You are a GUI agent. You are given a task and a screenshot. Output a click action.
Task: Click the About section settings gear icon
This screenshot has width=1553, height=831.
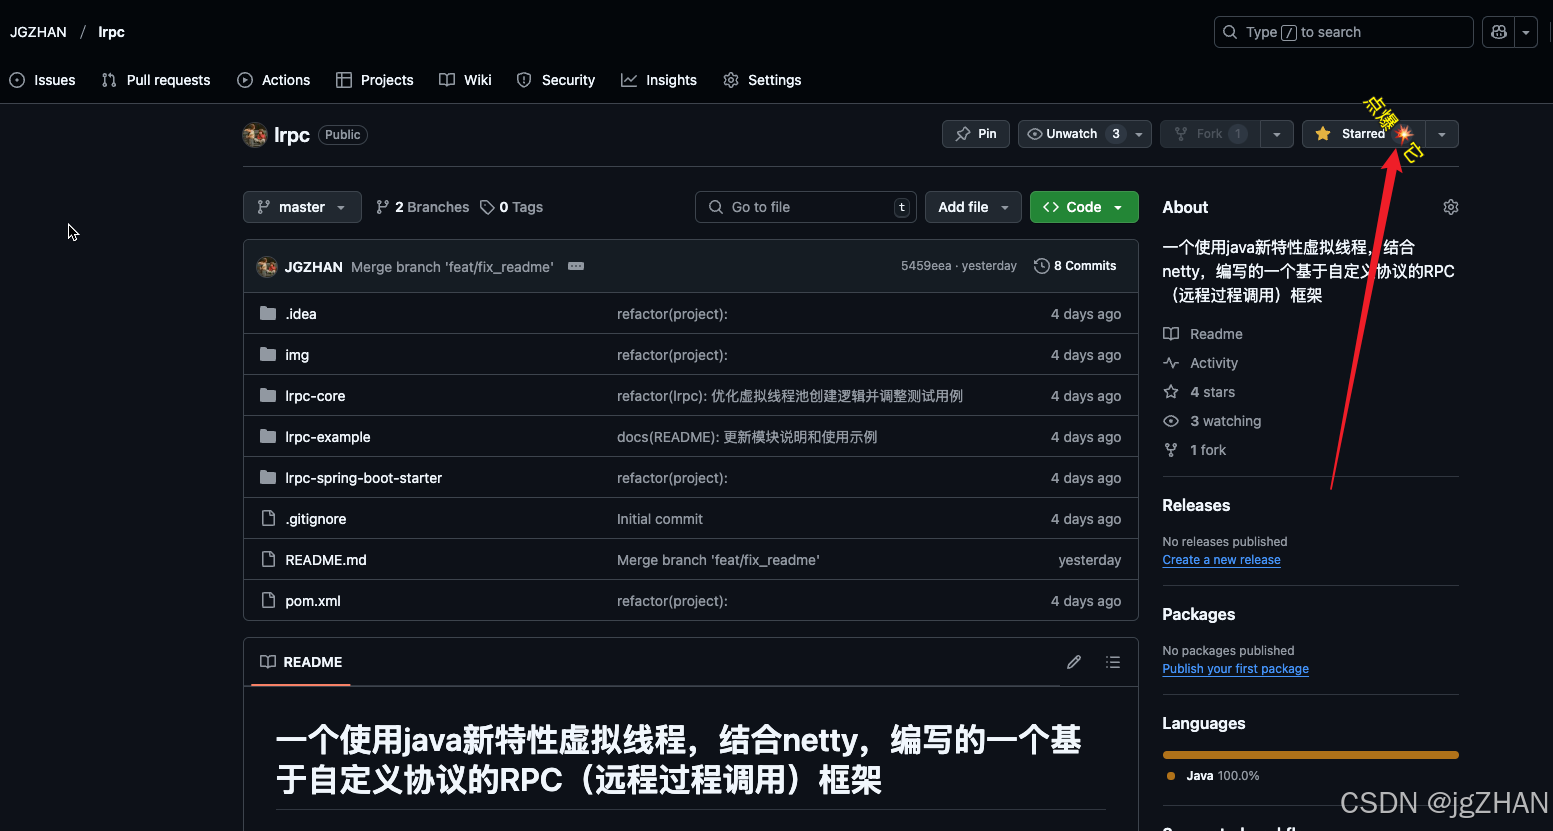point(1450,206)
